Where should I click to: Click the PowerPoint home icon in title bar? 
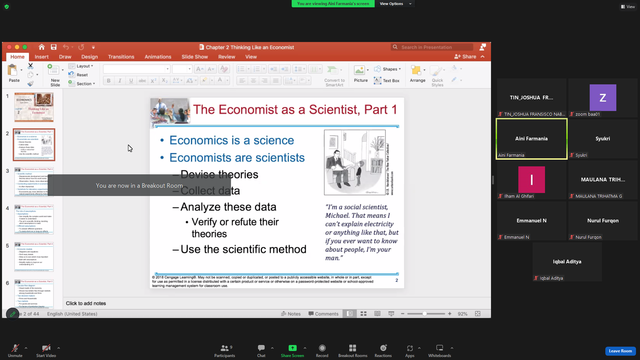(x=41, y=47)
